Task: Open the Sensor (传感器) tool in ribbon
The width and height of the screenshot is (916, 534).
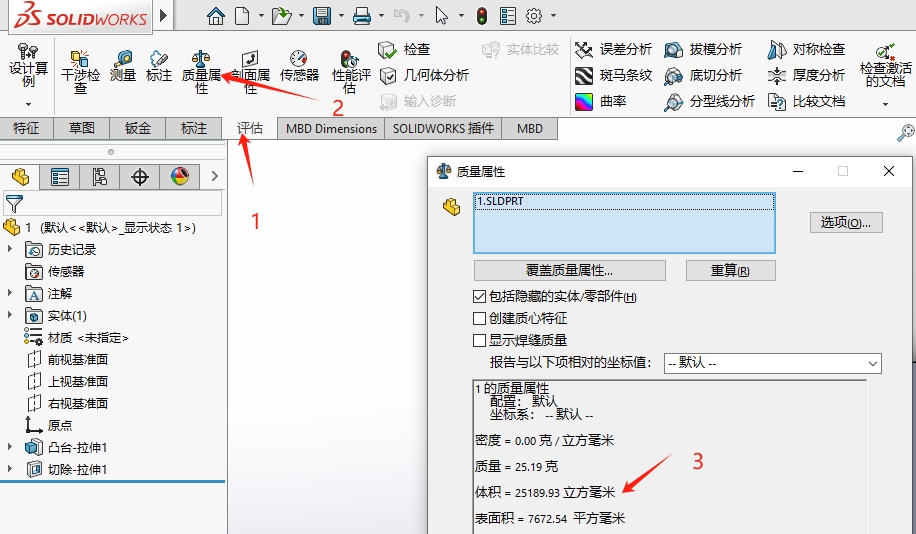Action: point(299,66)
